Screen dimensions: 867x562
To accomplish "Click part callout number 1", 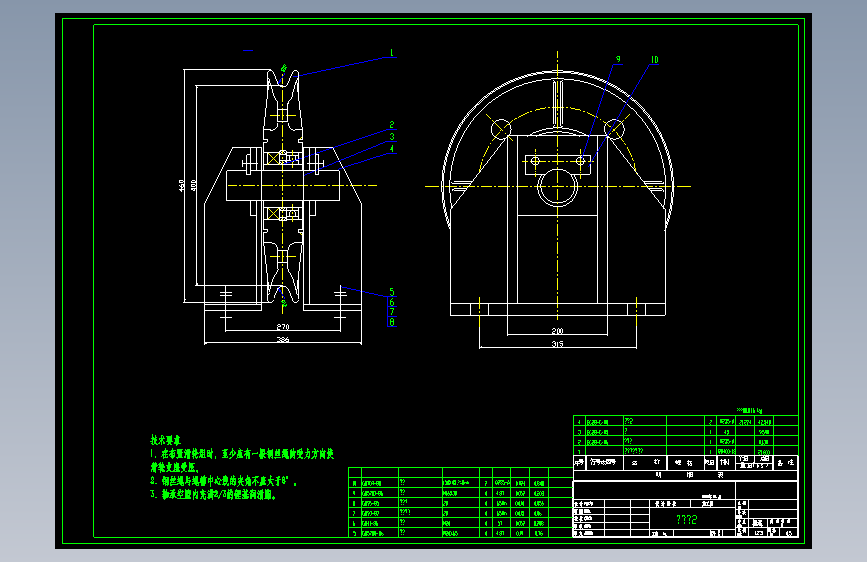I will [x=392, y=53].
